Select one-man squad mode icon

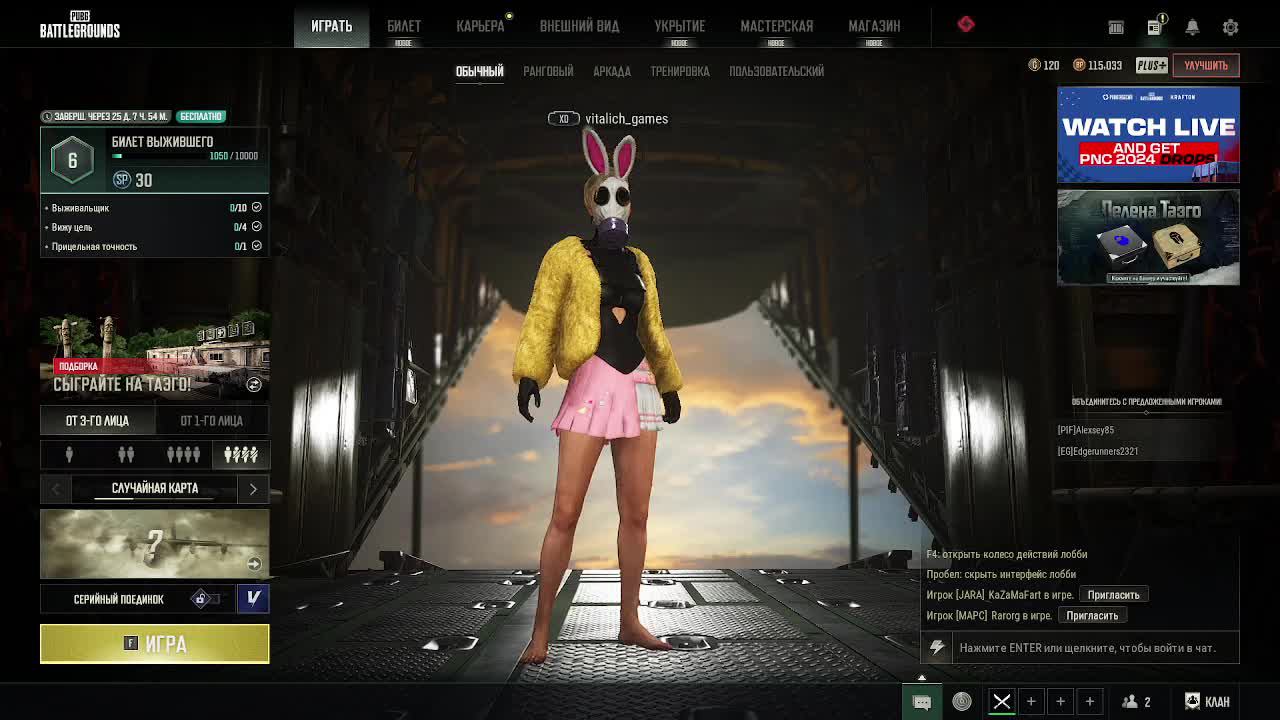point(241,455)
